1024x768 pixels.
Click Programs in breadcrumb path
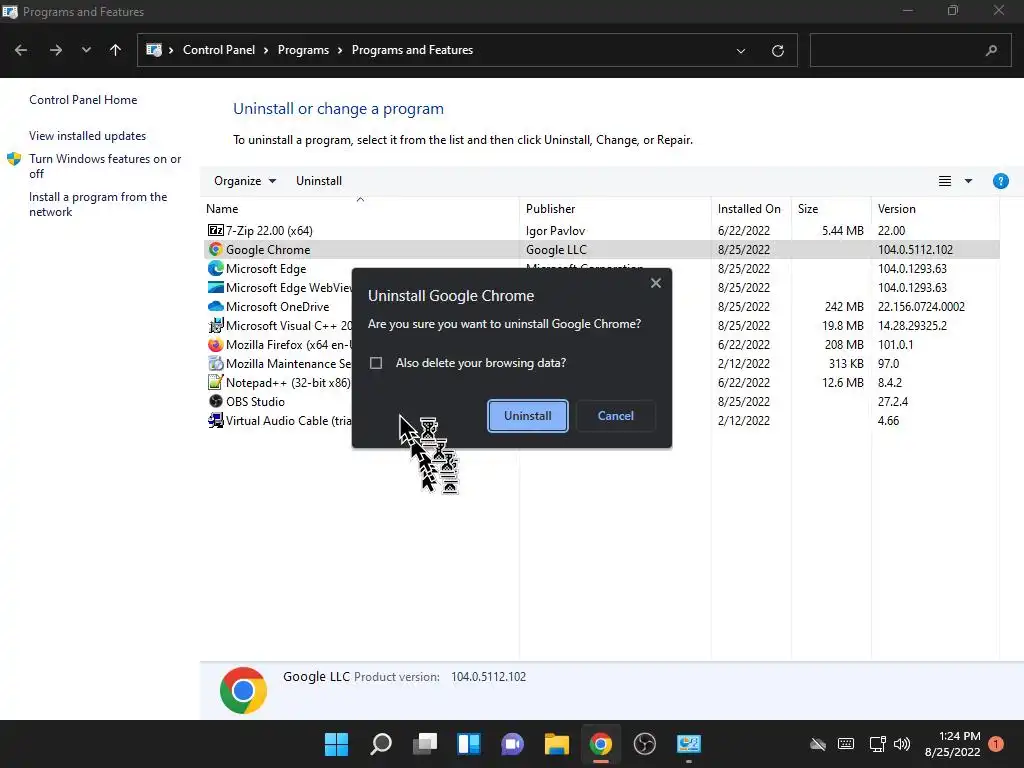tap(303, 50)
